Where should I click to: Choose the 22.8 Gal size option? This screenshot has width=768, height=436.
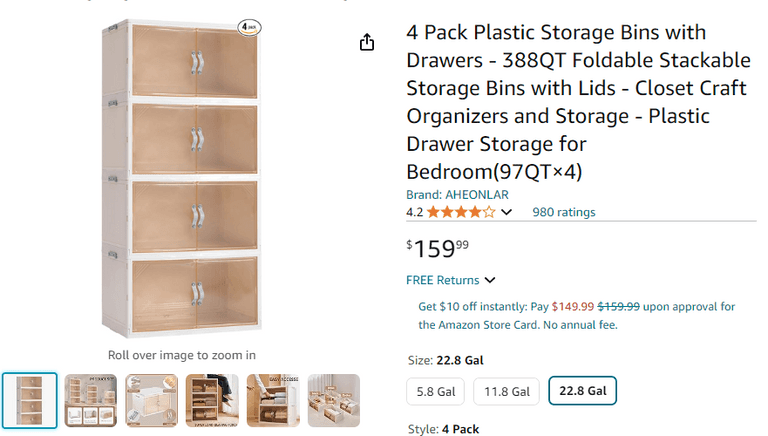point(582,391)
